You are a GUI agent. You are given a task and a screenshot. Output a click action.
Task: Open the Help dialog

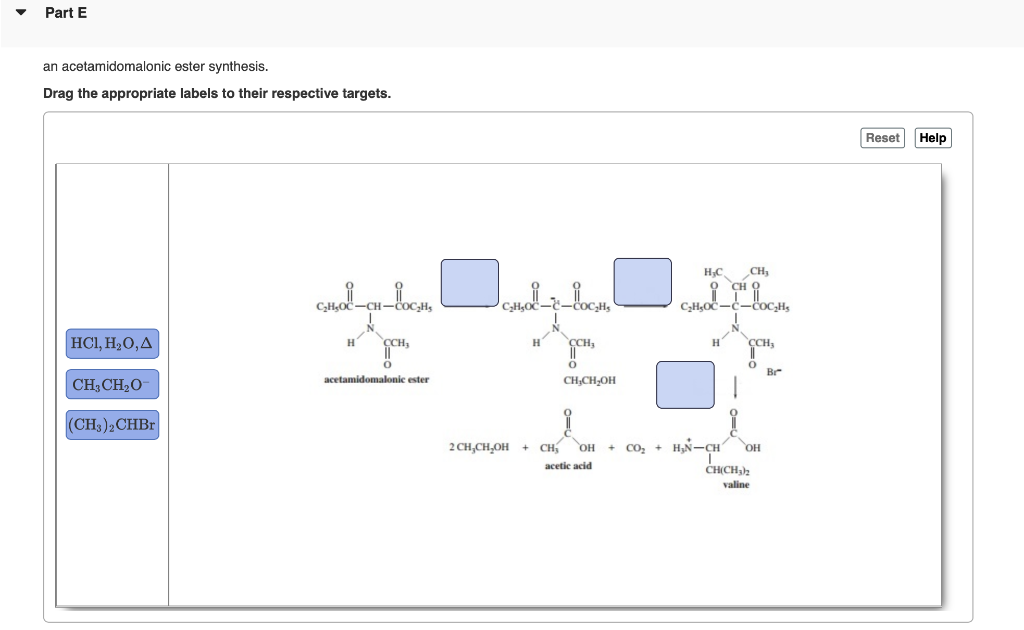[x=932, y=137]
